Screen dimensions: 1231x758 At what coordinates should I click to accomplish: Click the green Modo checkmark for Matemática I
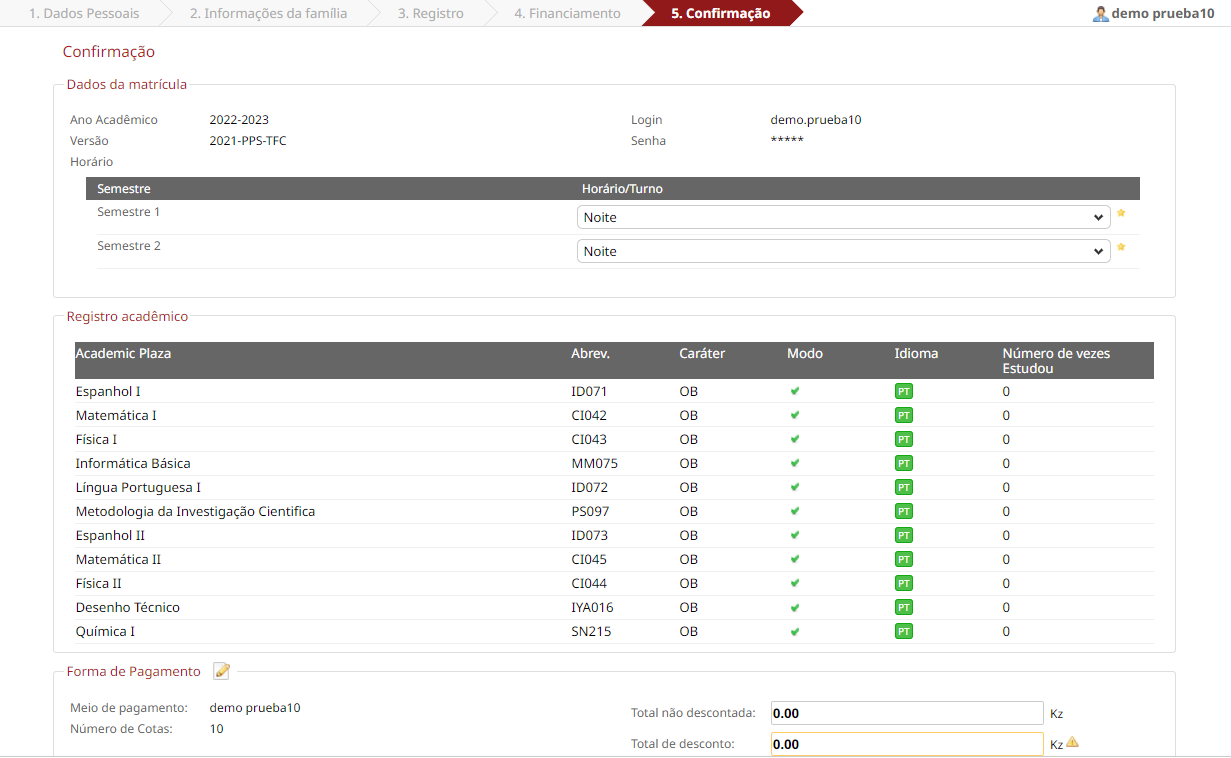pos(795,415)
